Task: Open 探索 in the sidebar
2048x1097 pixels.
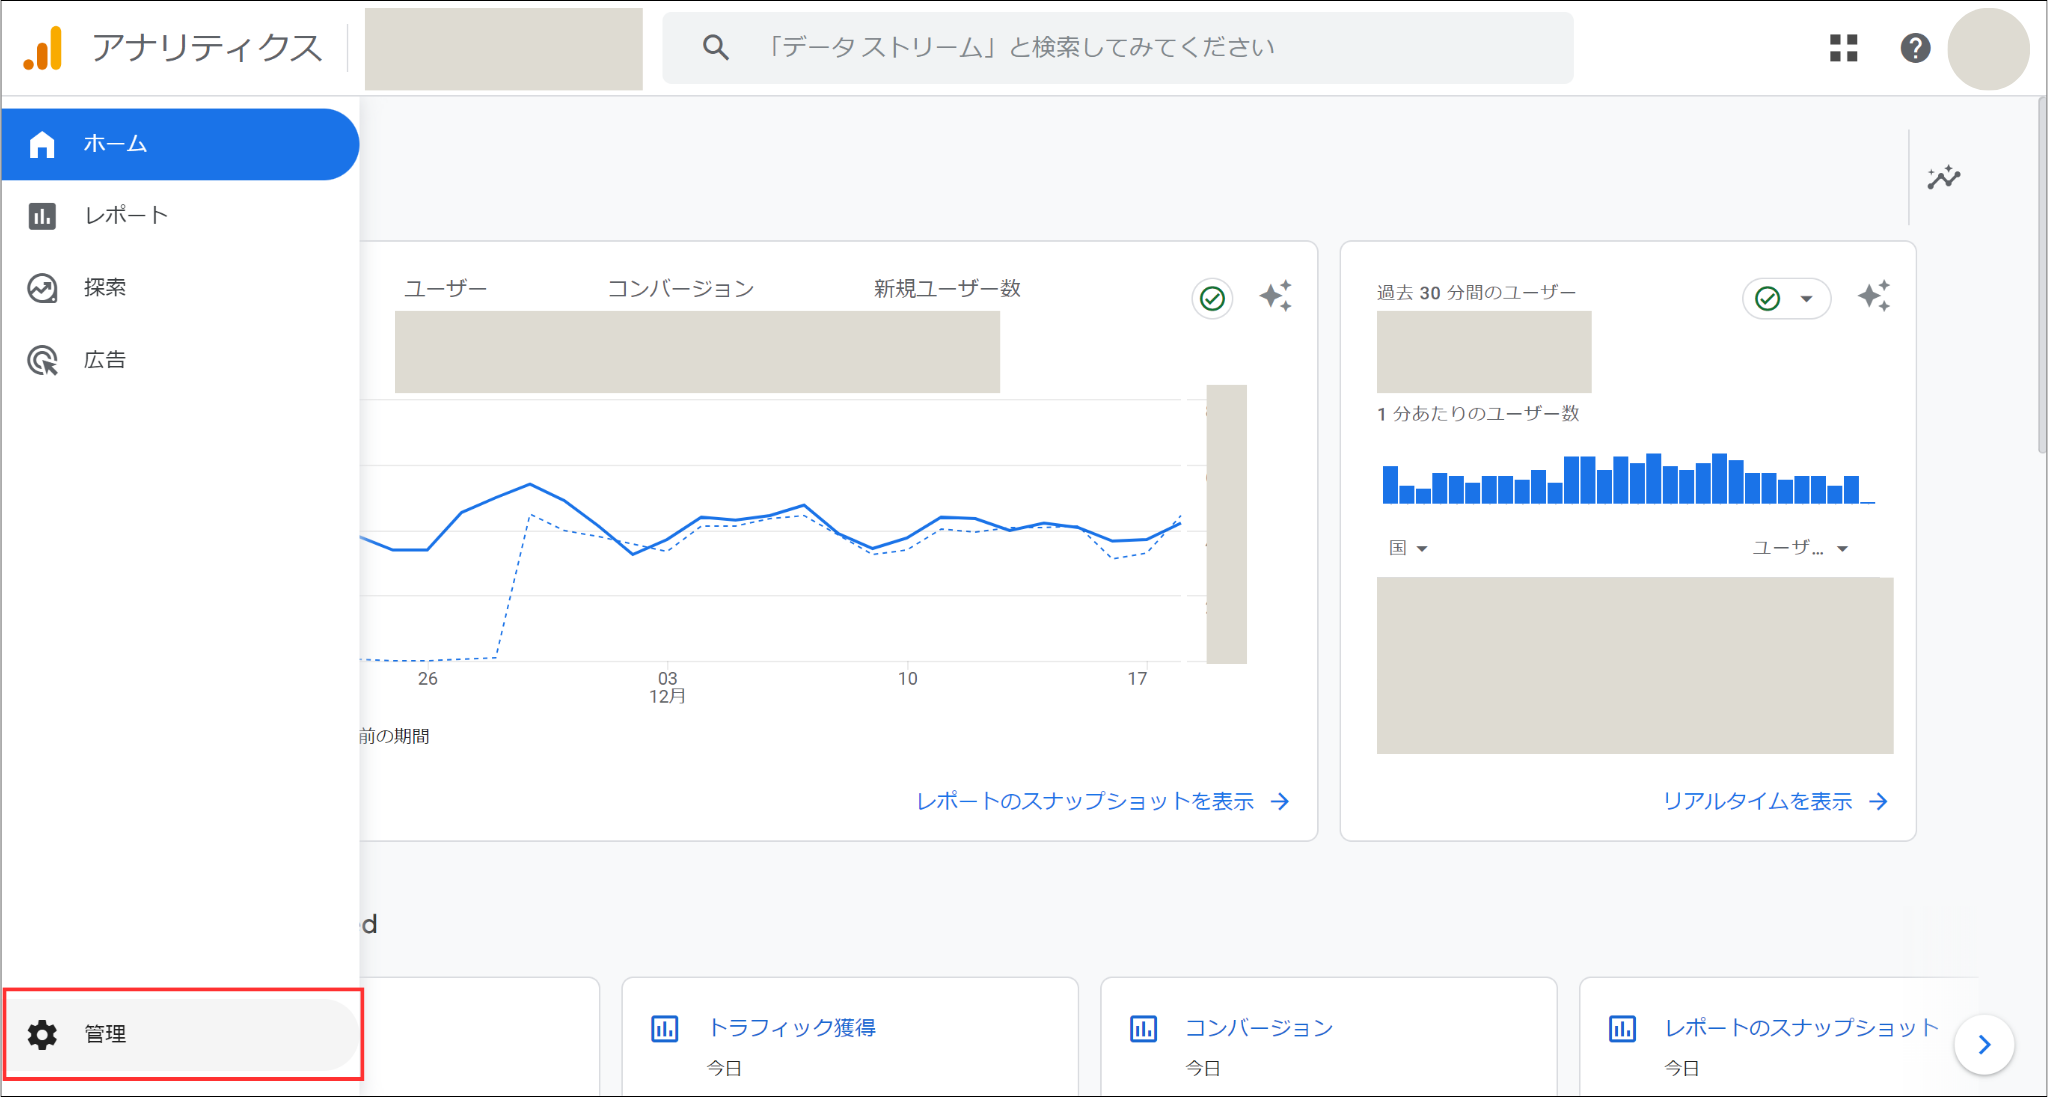Action: [180, 288]
